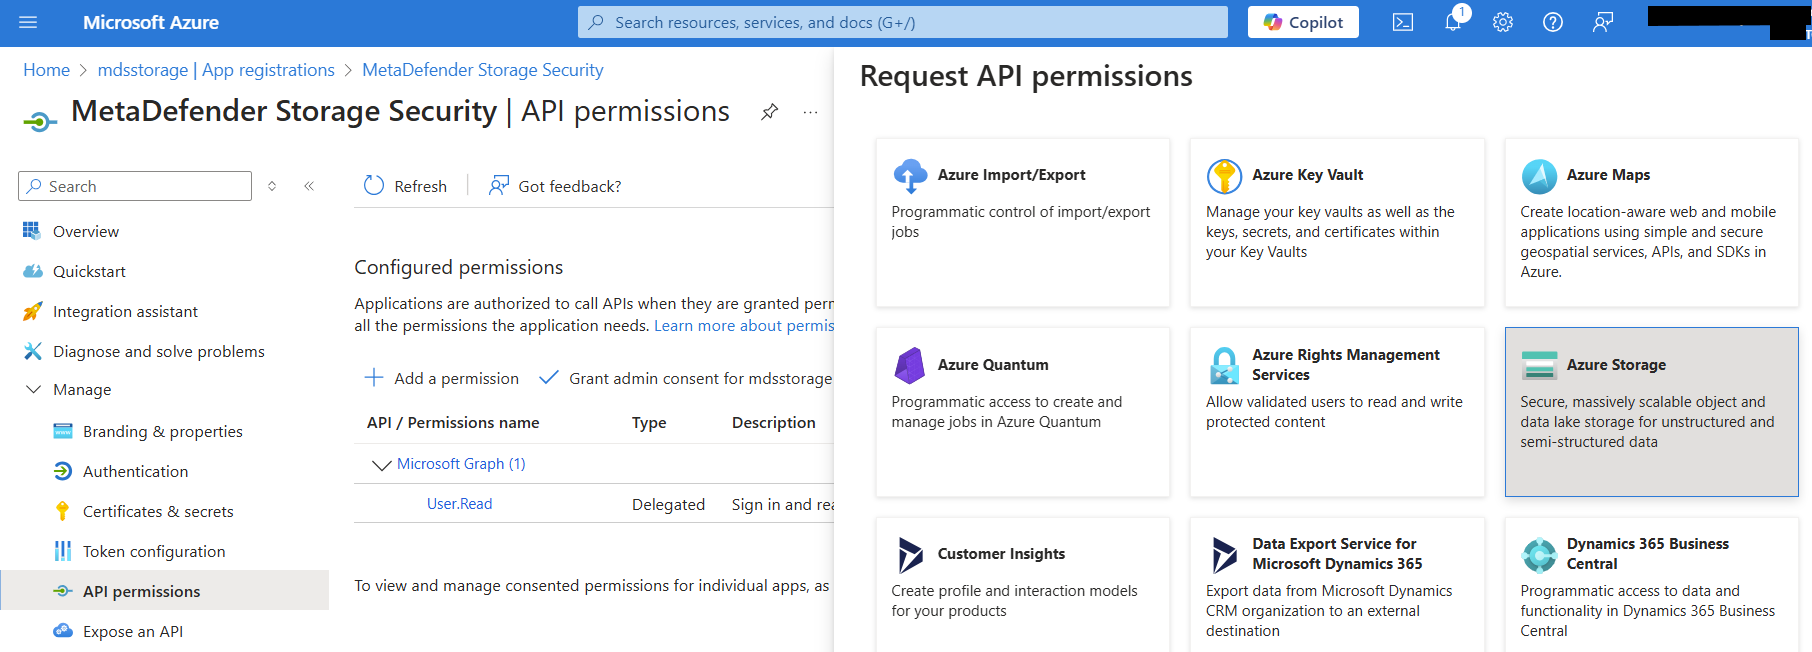Viewport: 1812px width, 652px height.
Task: Open Branding & properties in the menu
Action: tap(162, 431)
